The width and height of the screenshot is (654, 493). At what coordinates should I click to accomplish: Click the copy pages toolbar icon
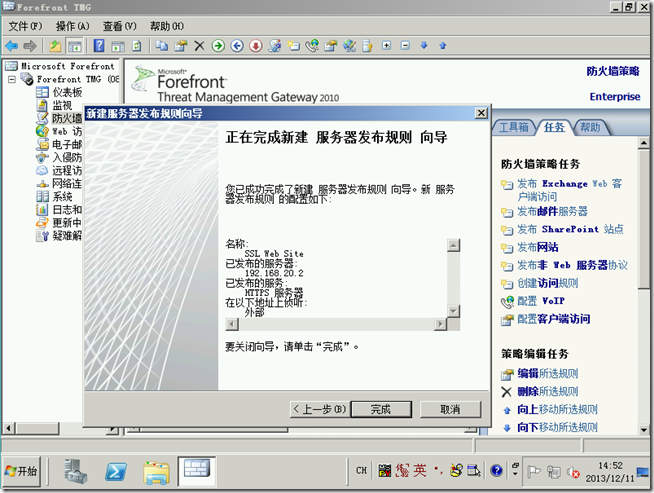161,46
